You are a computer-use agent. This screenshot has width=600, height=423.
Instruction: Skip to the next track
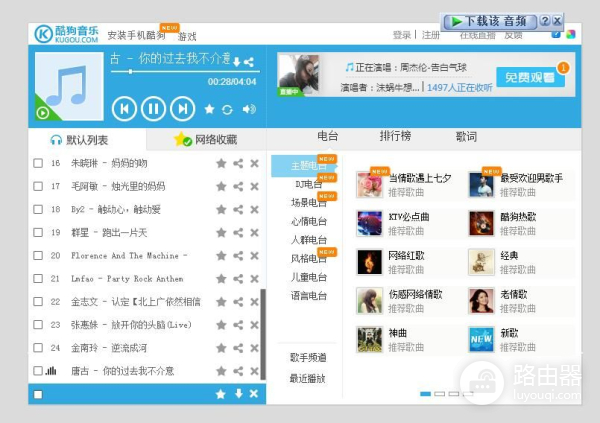tap(183, 109)
